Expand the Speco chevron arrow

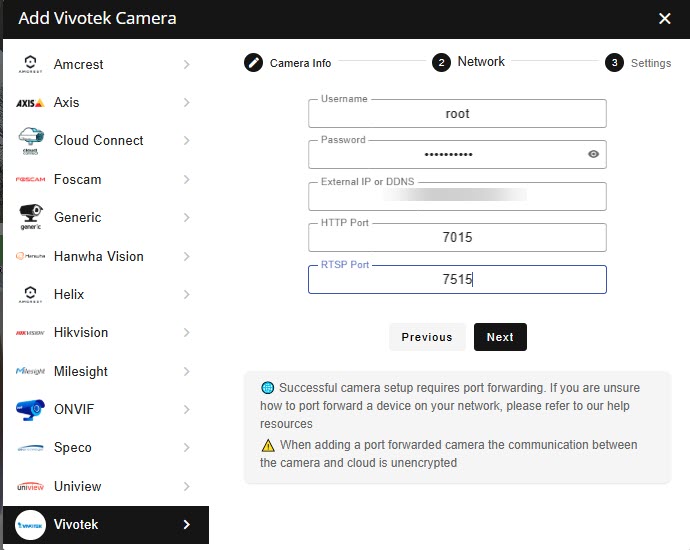(x=187, y=448)
